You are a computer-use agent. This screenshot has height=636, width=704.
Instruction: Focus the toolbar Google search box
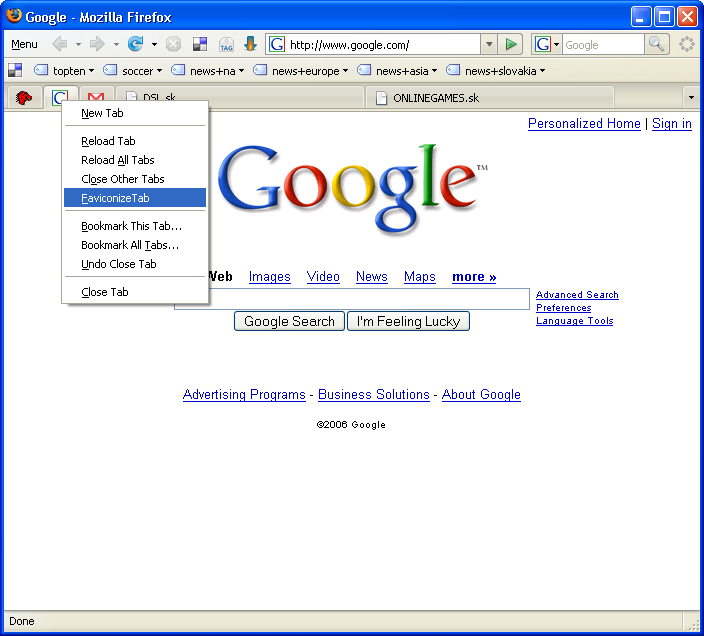coord(603,44)
